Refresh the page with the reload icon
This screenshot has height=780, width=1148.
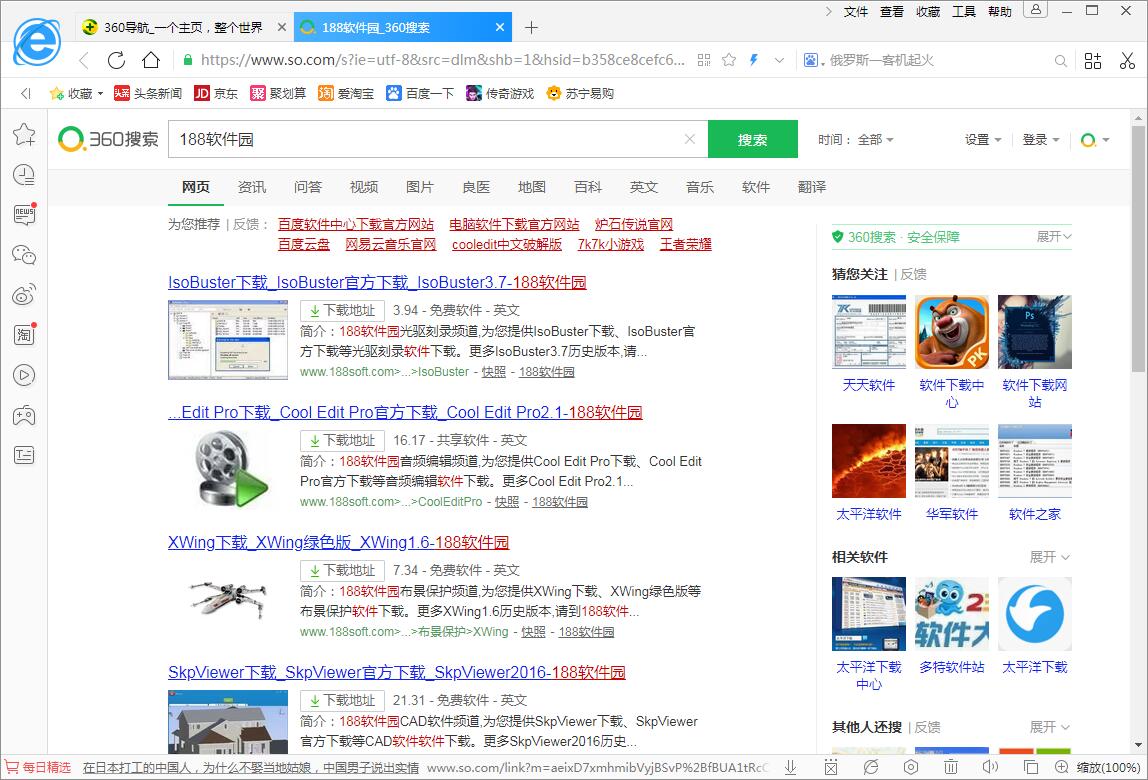(x=117, y=60)
